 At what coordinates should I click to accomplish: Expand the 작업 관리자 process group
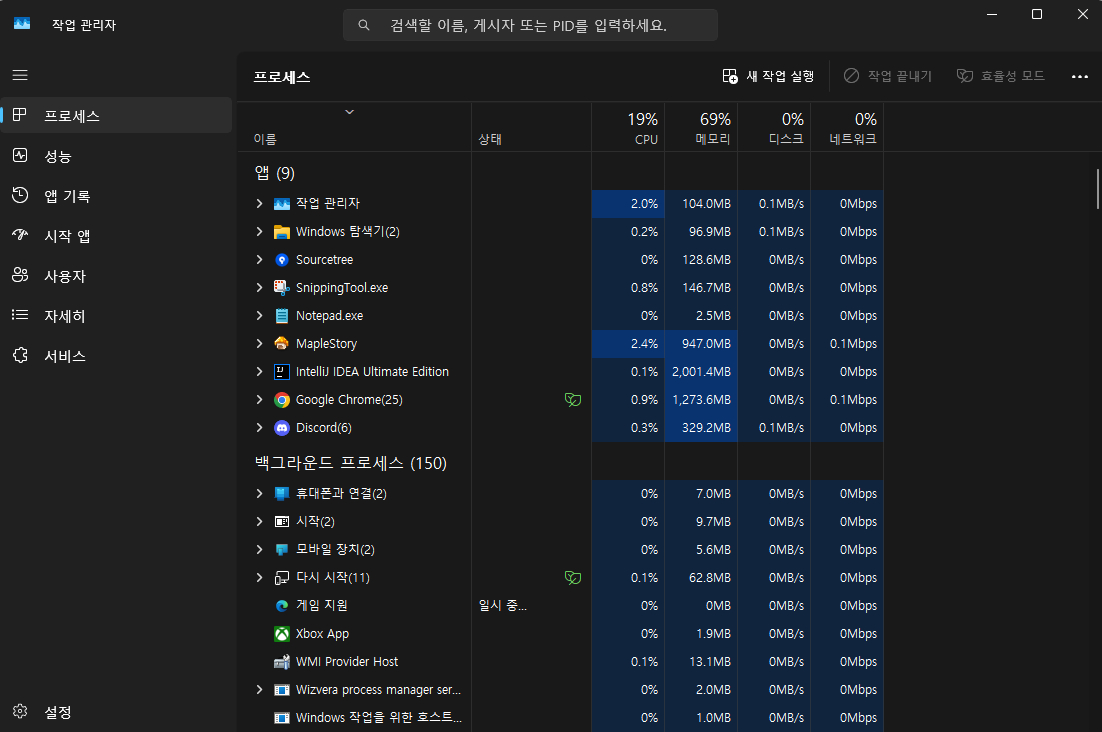pos(259,204)
